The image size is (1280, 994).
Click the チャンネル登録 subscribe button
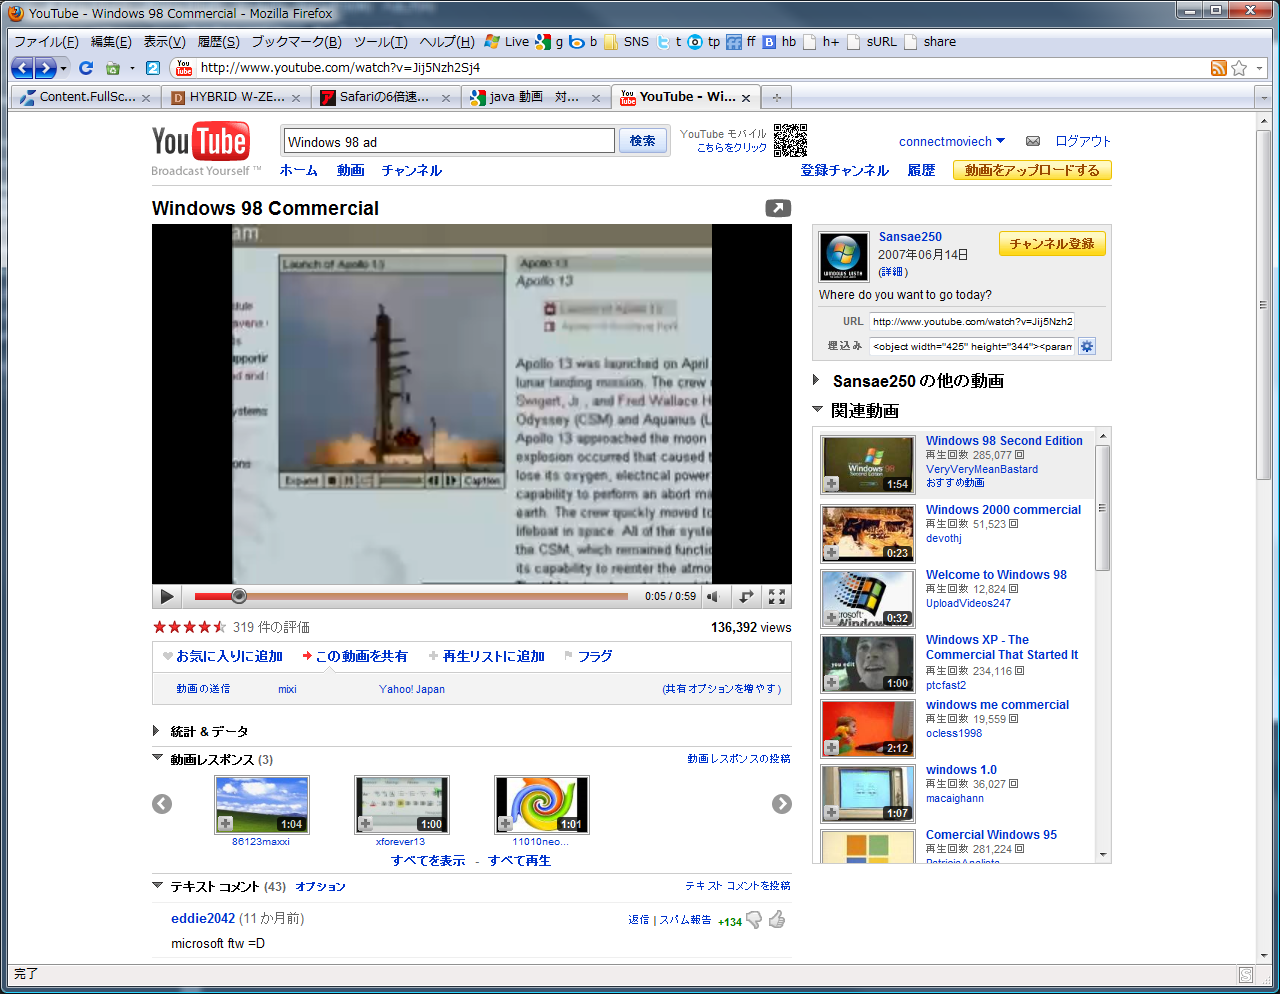(1052, 244)
